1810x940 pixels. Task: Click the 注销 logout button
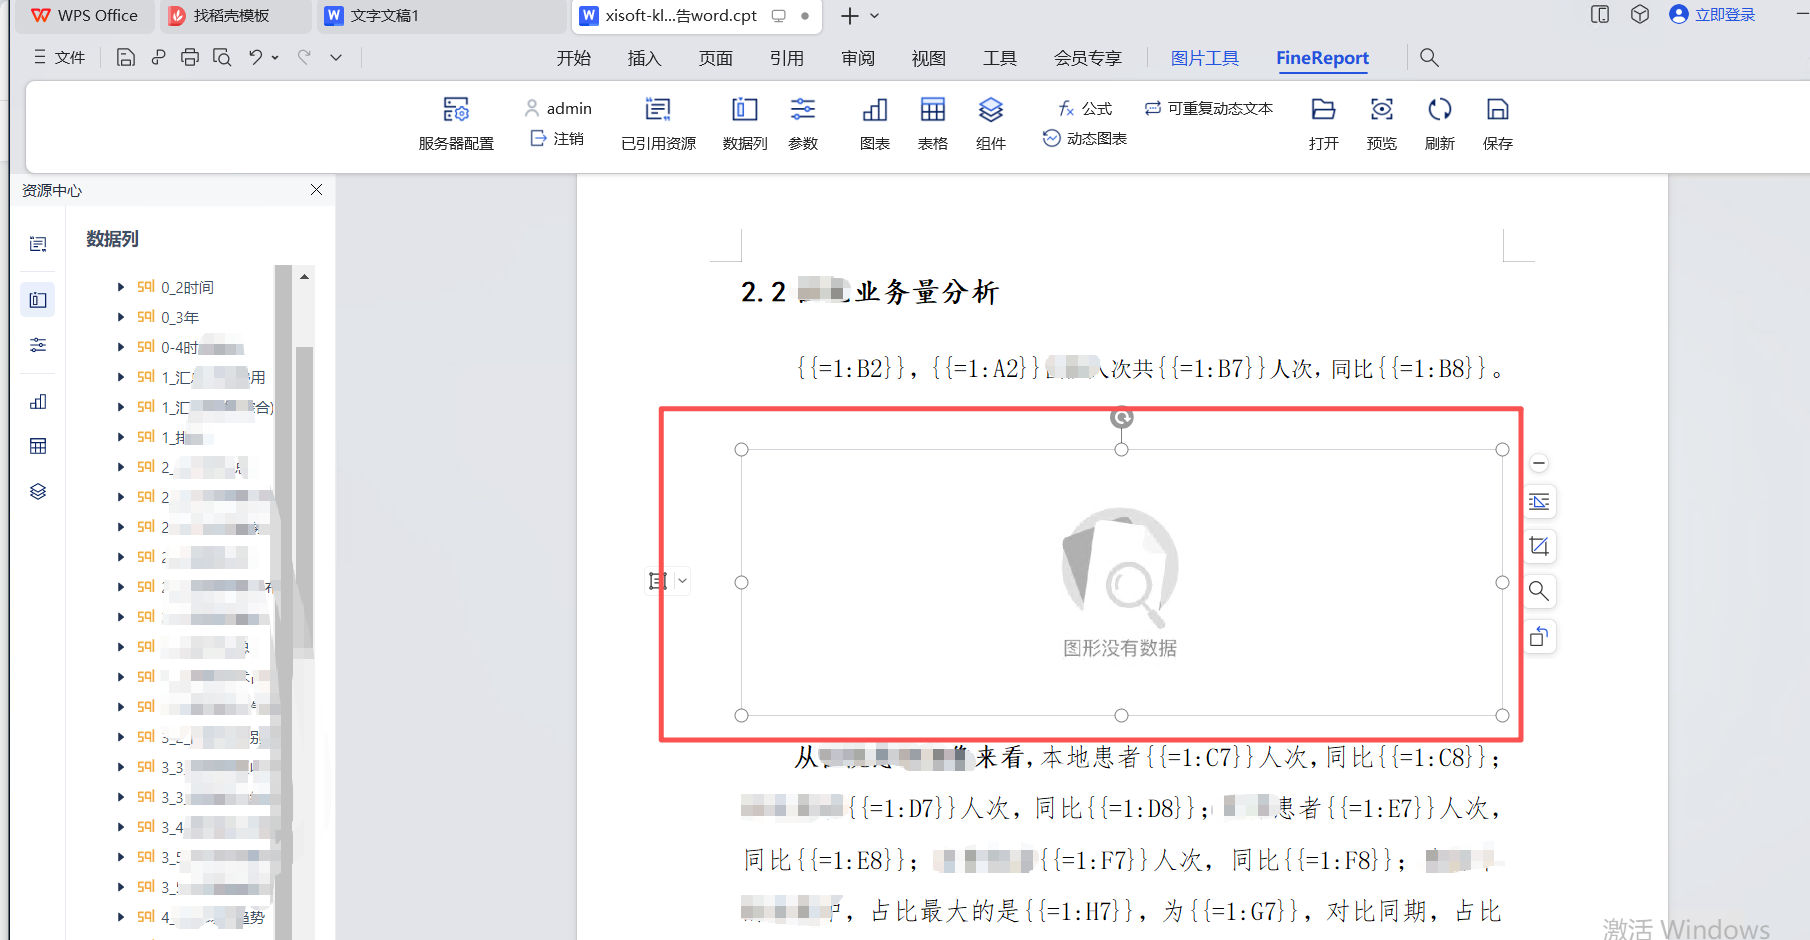[x=558, y=139]
